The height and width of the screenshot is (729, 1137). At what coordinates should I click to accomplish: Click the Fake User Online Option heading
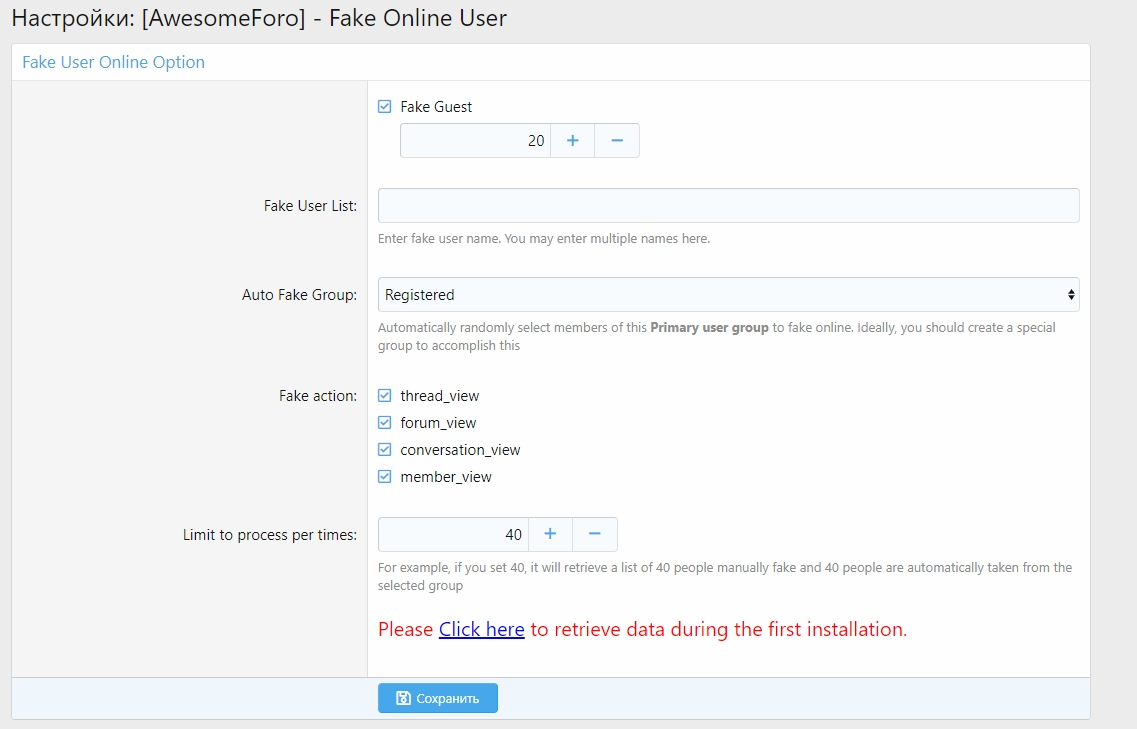[113, 62]
